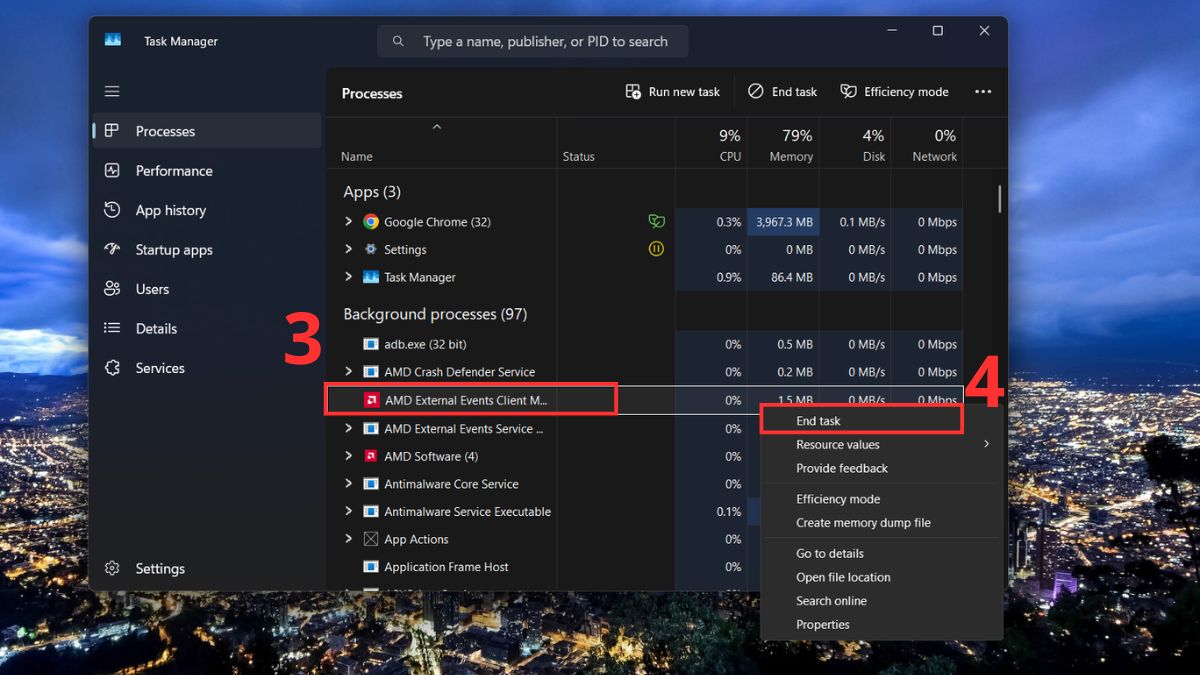Image resolution: width=1200 pixels, height=675 pixels.
Task: Open the Processes page in sidebar
Action: (207, 131)
